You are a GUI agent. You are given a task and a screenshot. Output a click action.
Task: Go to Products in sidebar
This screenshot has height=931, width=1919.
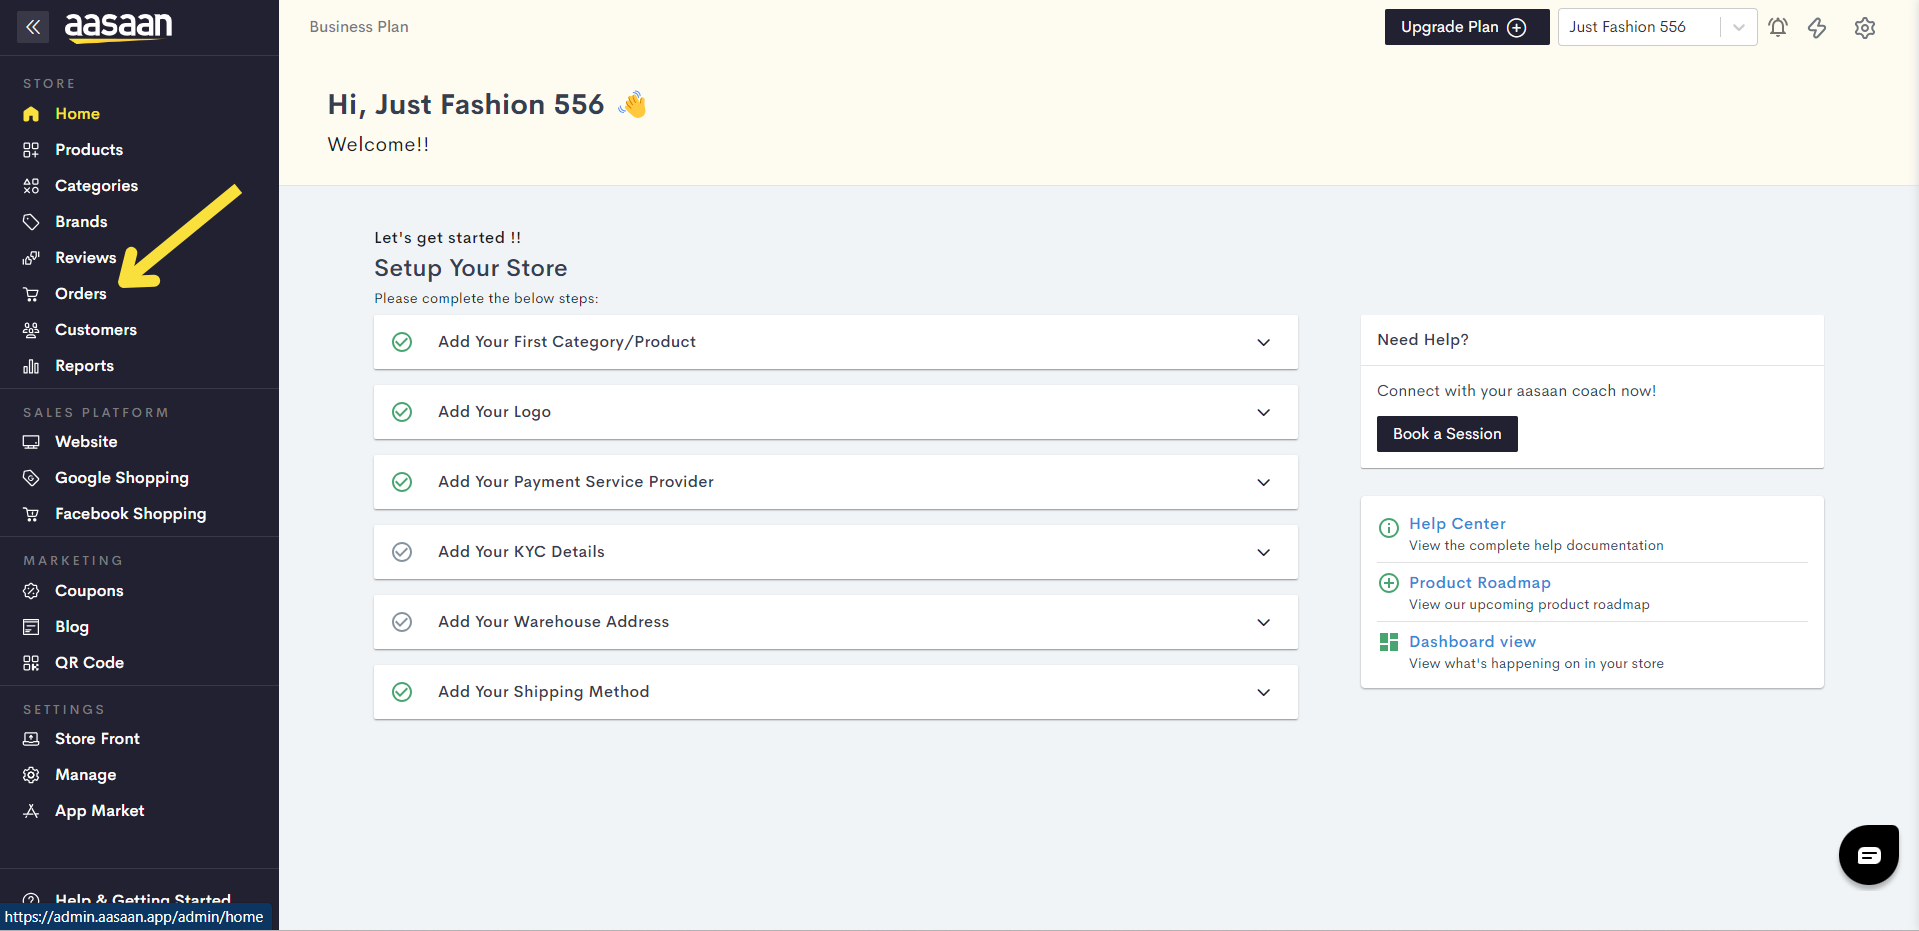coord(89,150)
